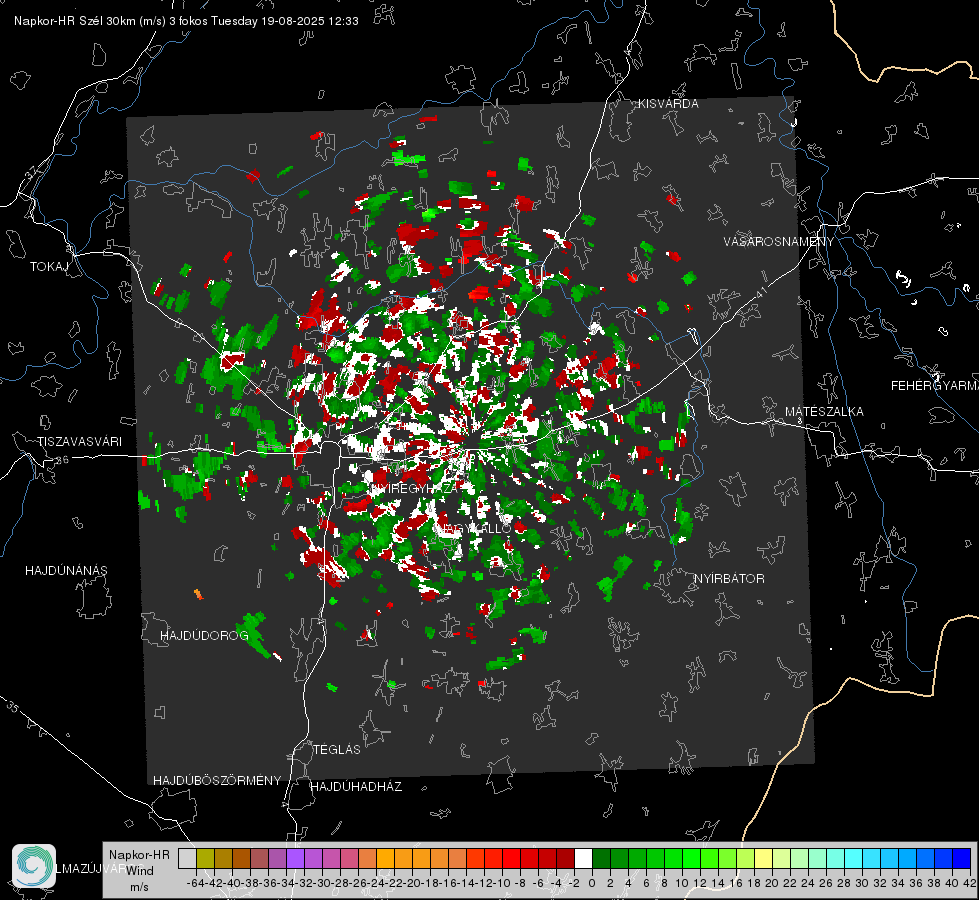Click the TÉGLÁS town label
Screen dimensions: 979x900
pyautogui.click(x=337, y=750)
